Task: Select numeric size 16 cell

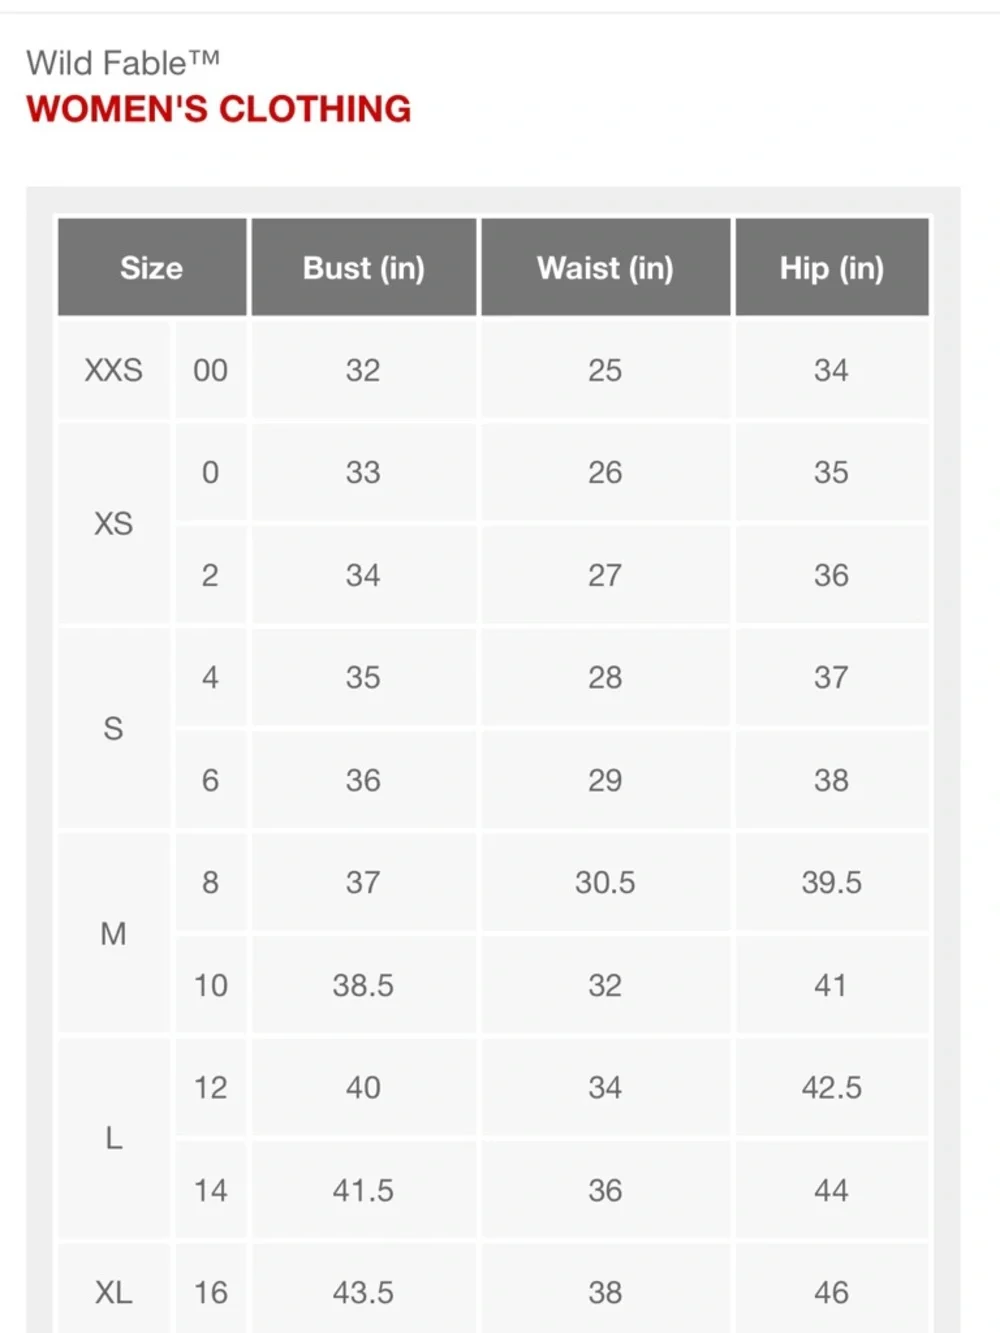Action: (211, 1290)
